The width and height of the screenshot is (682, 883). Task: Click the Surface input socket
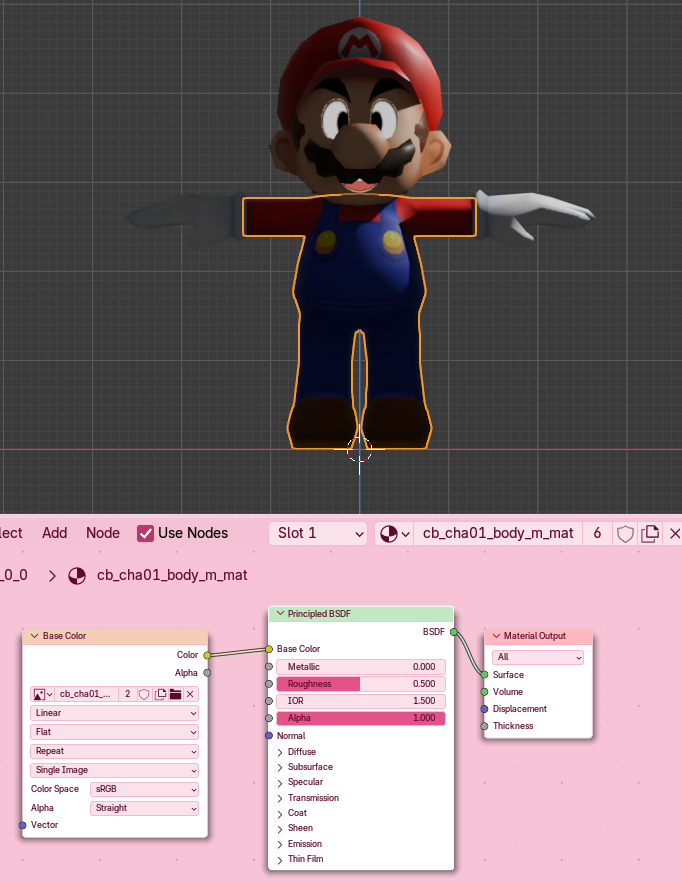pyautogui.click(x=484, y=675)
